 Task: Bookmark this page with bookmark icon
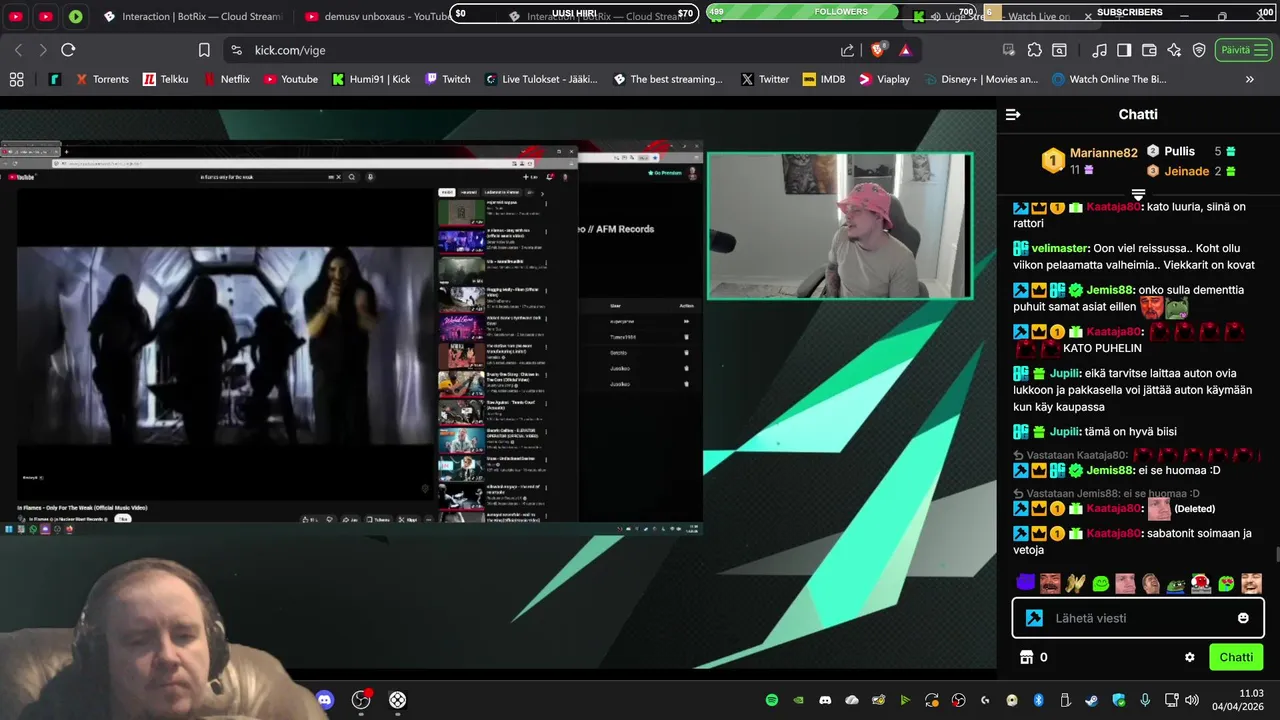[204, 50]
